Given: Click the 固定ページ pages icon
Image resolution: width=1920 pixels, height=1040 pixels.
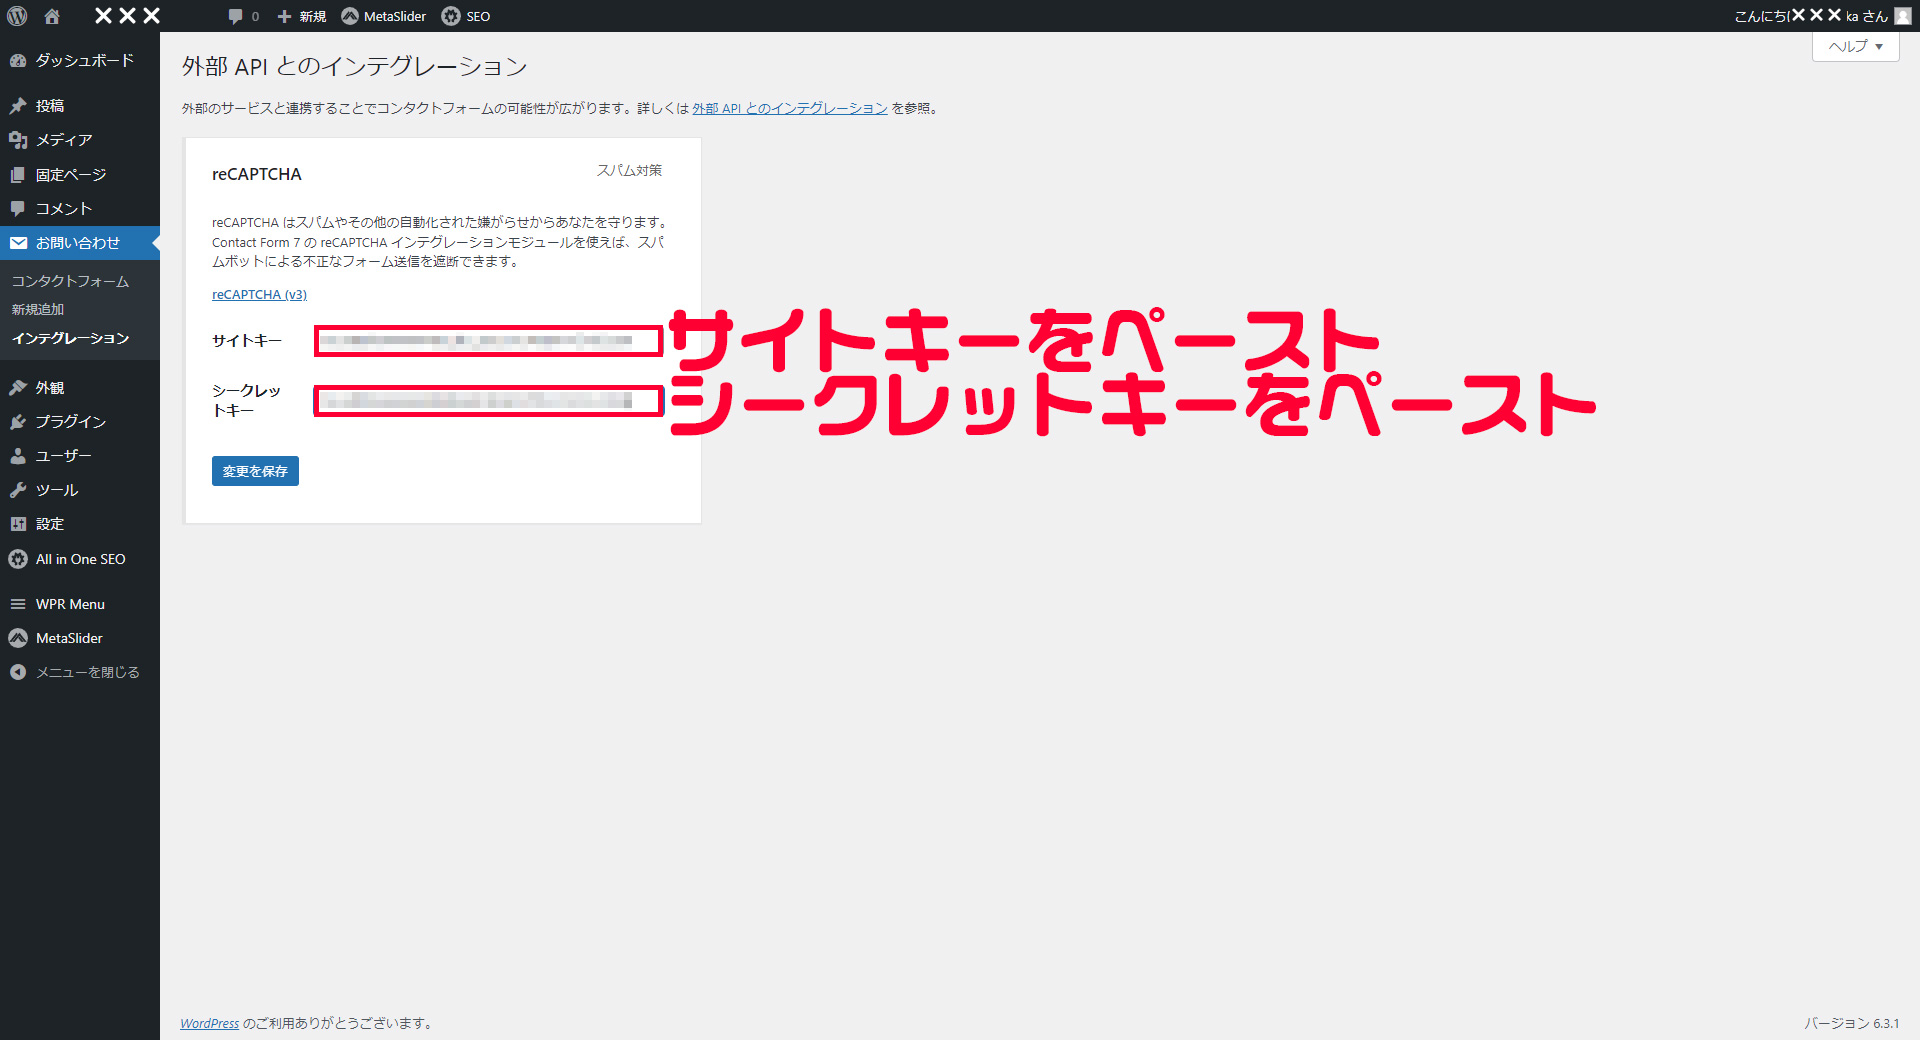Looking at the screenshot, I should click(18, 175).
